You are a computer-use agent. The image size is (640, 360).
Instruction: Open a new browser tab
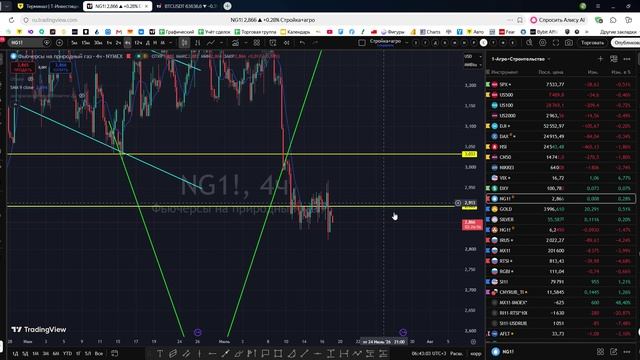[x=227, y=6]
